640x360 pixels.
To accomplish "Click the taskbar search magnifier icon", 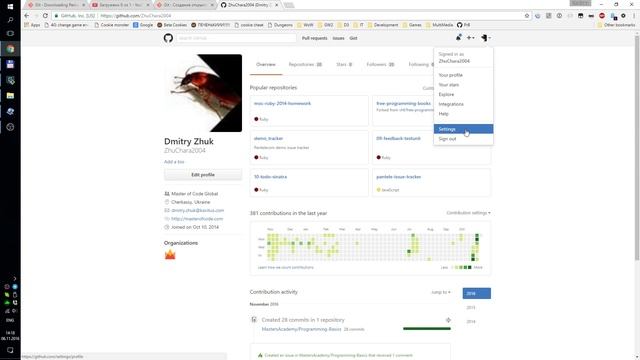I will (10, 20).
